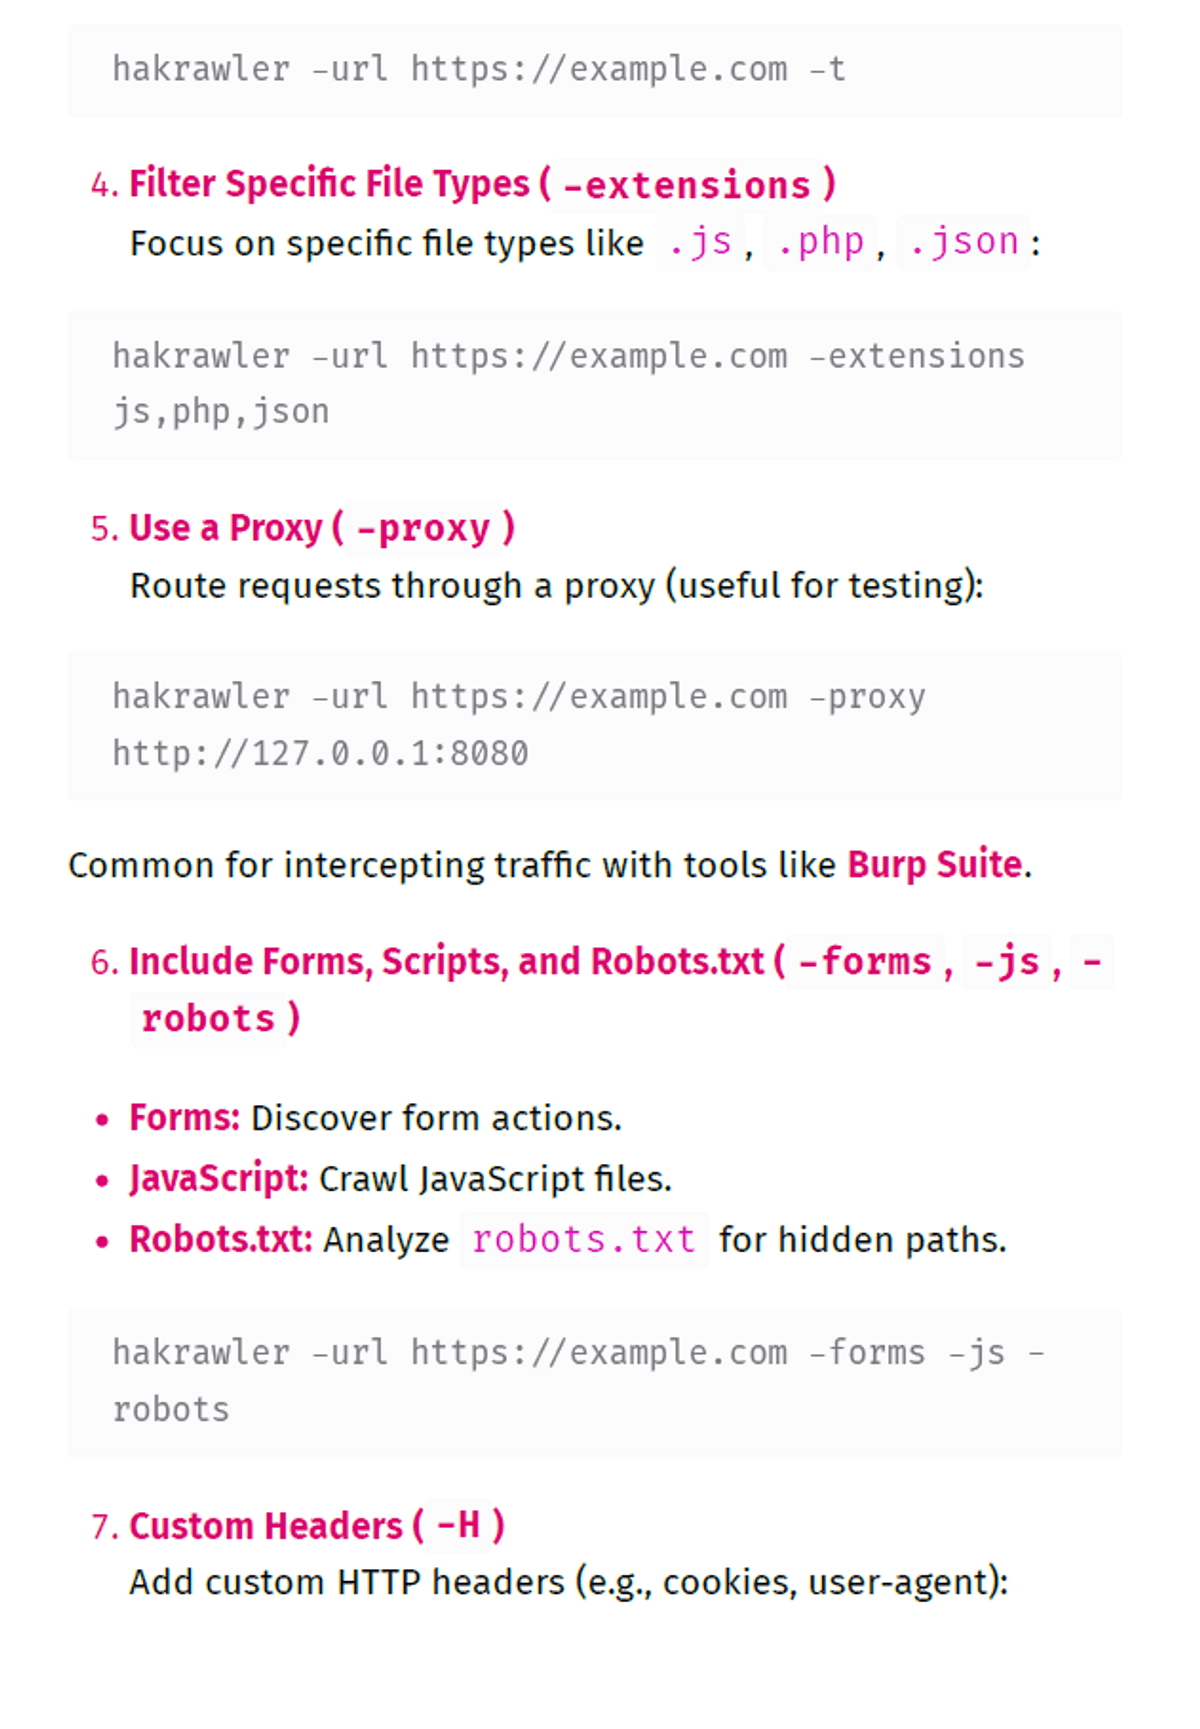Click the "-forms -js -robots" command block
Viewport: 1200px width, 1729px height.
point(594,1382)
